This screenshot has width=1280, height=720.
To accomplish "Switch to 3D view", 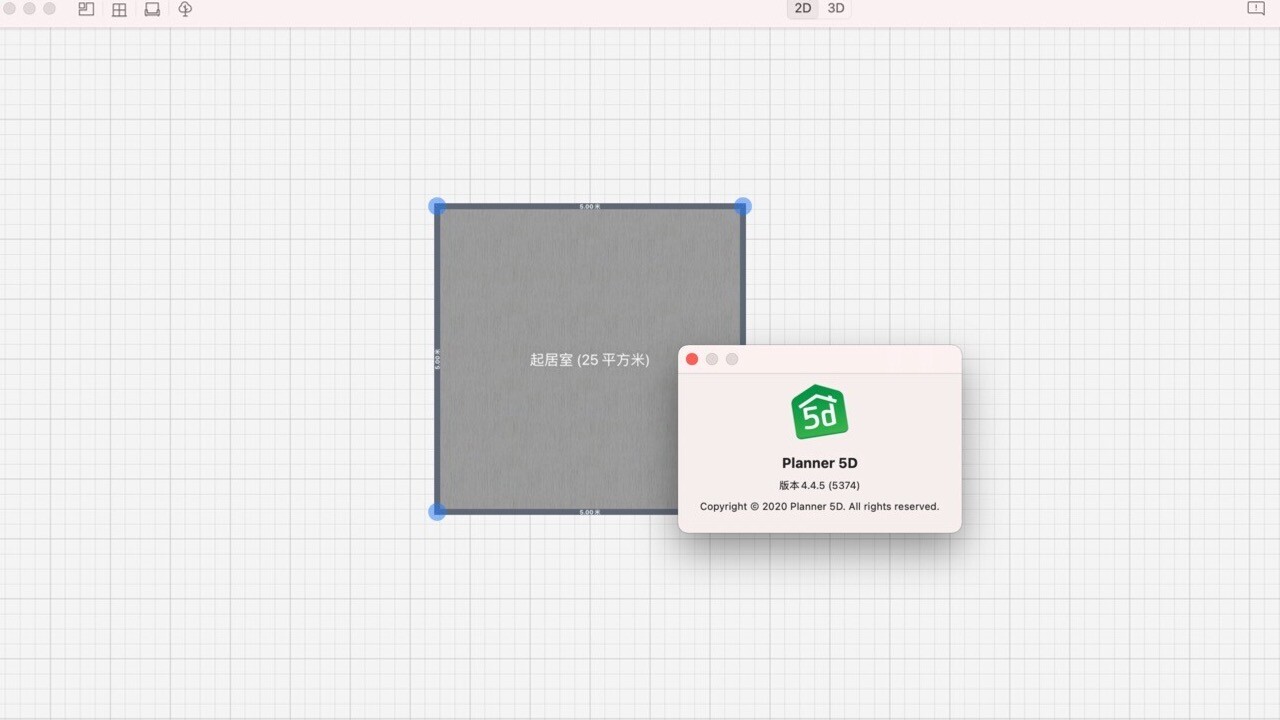I will (836, 8).
